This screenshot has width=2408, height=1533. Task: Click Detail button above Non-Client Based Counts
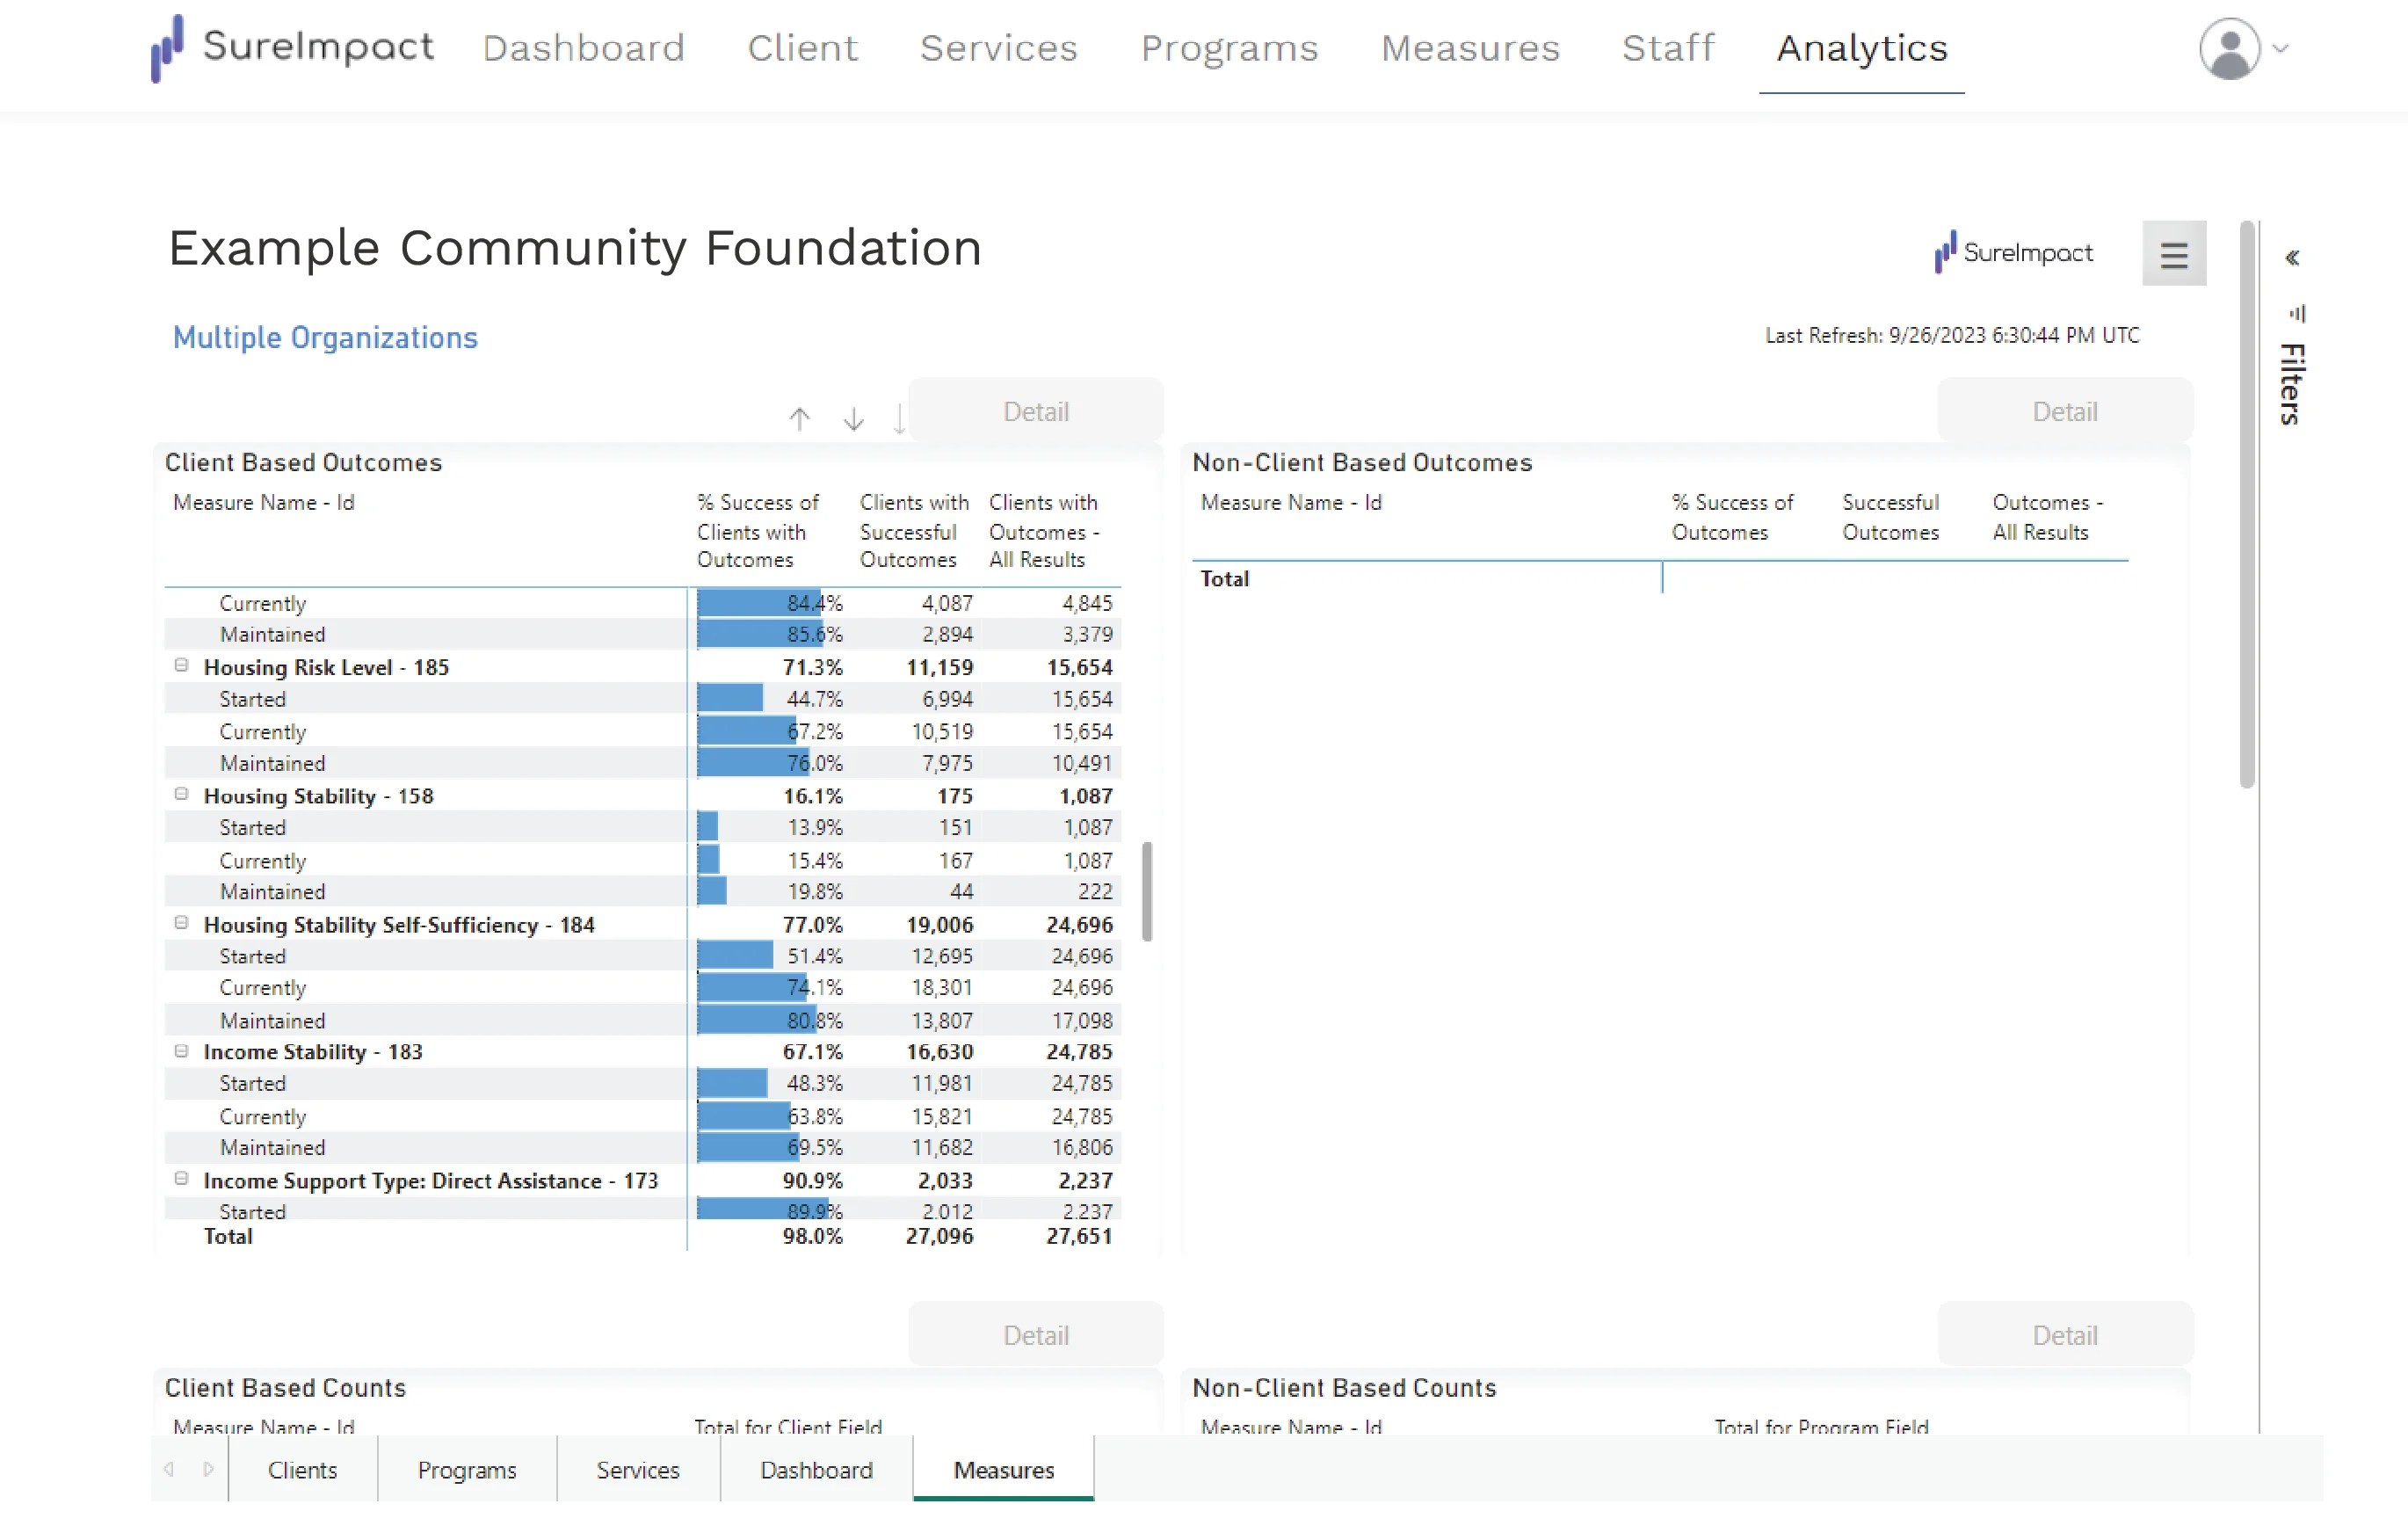click(x=2065, y=1335)
